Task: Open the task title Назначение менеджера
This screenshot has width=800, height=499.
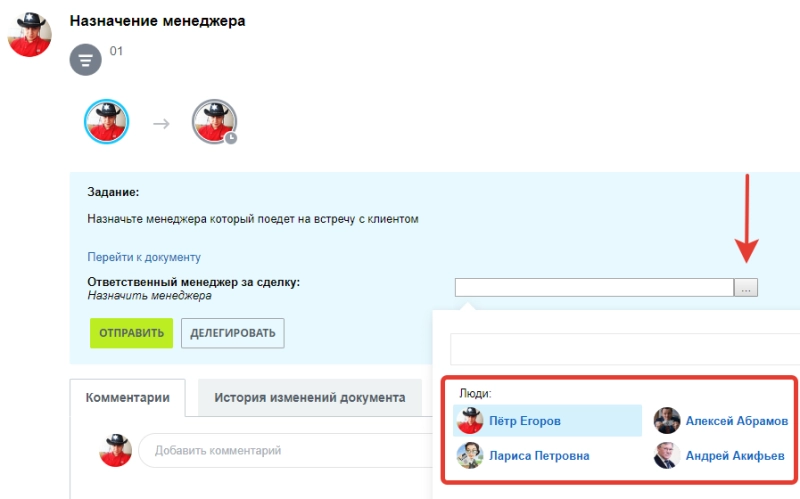Action: coord(157,21)
